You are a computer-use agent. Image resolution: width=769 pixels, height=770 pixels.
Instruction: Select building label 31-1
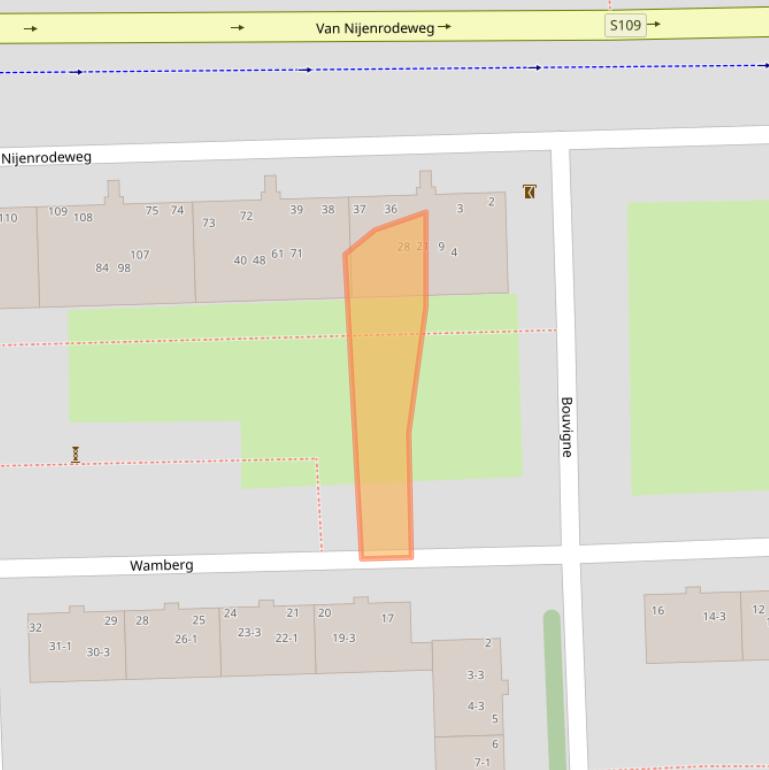60,647
